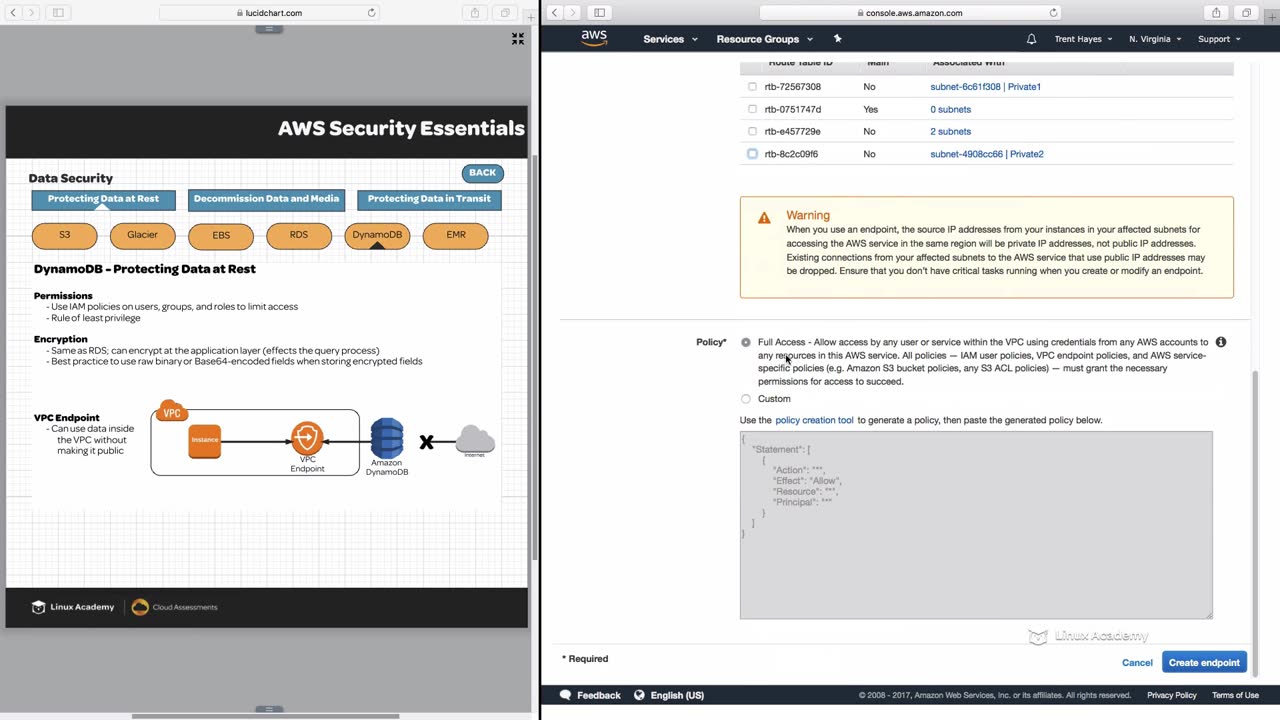Image resolution: width=1280 pixels, height=720 pixels.
Task: Click the English (US) globe icon
Action: (640, 695)
